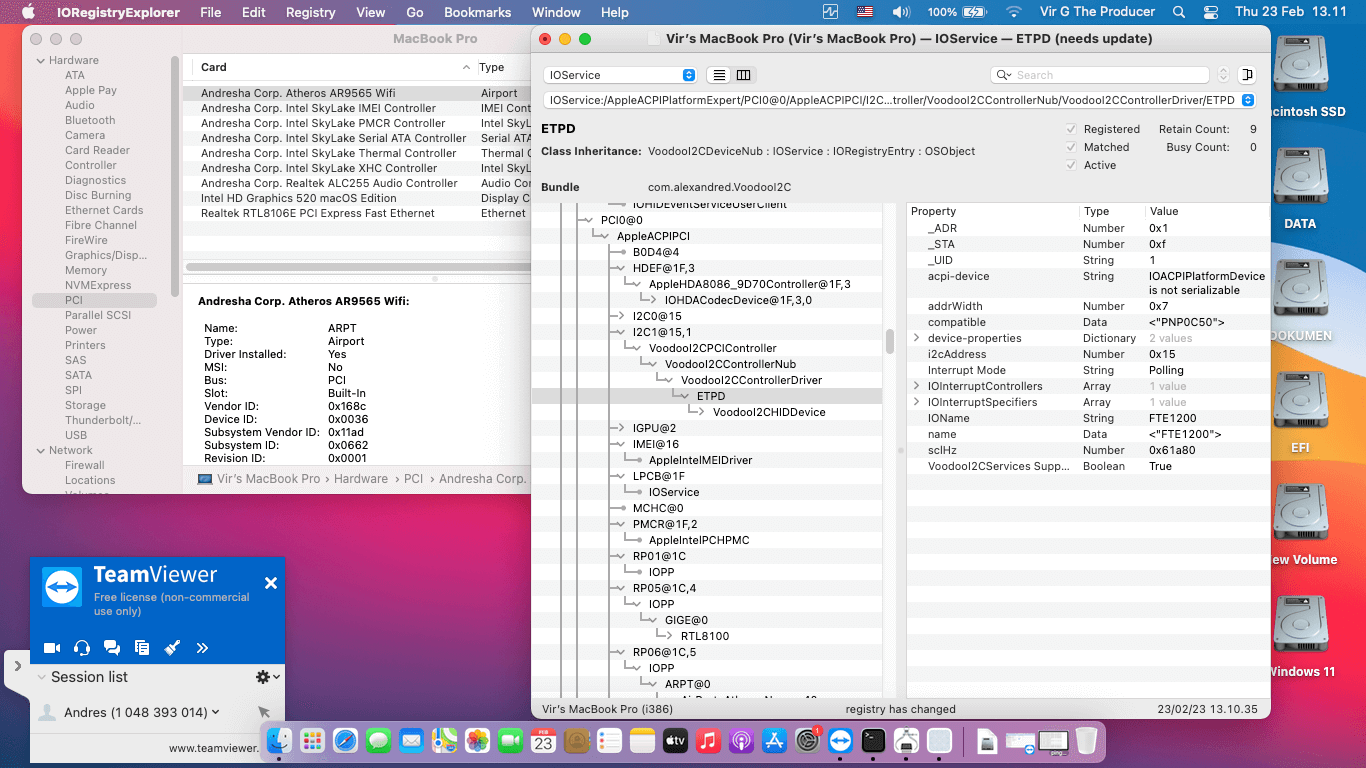Select the ETPD entry in registry tree
The height and width of the screenshot is (768, 1366).
[x=711, y=396]
